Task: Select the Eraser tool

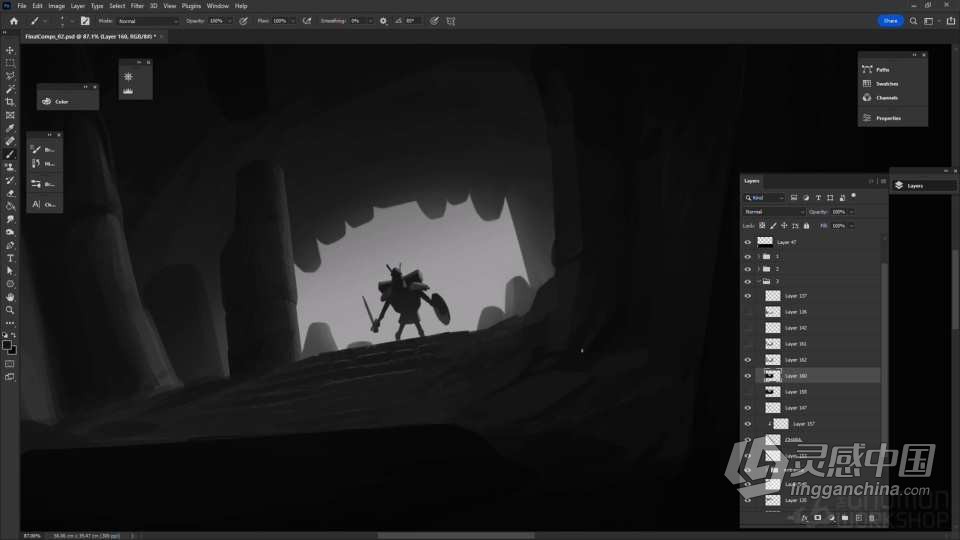Action: coord(10,193)
